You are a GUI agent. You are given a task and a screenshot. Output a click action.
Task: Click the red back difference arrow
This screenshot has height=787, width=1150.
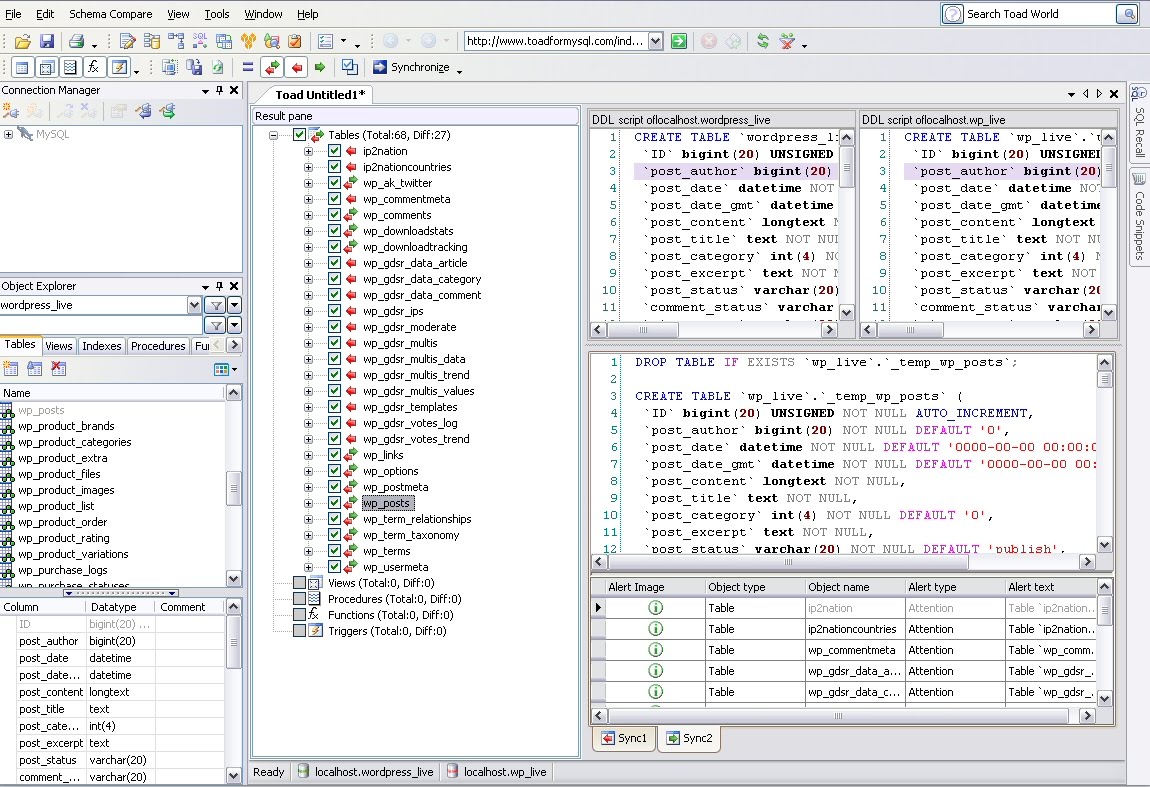coord(296,67)
